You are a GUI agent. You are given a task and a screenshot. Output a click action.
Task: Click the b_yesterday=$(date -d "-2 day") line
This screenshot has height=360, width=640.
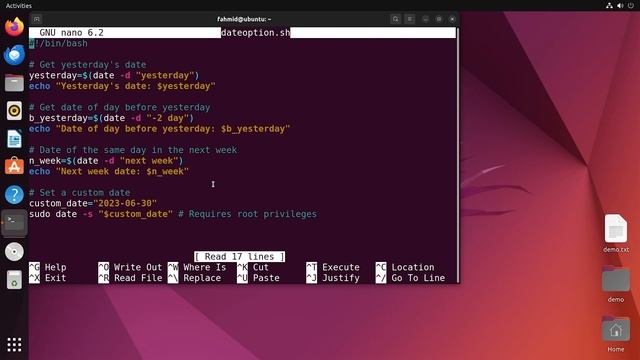point(111,118)
